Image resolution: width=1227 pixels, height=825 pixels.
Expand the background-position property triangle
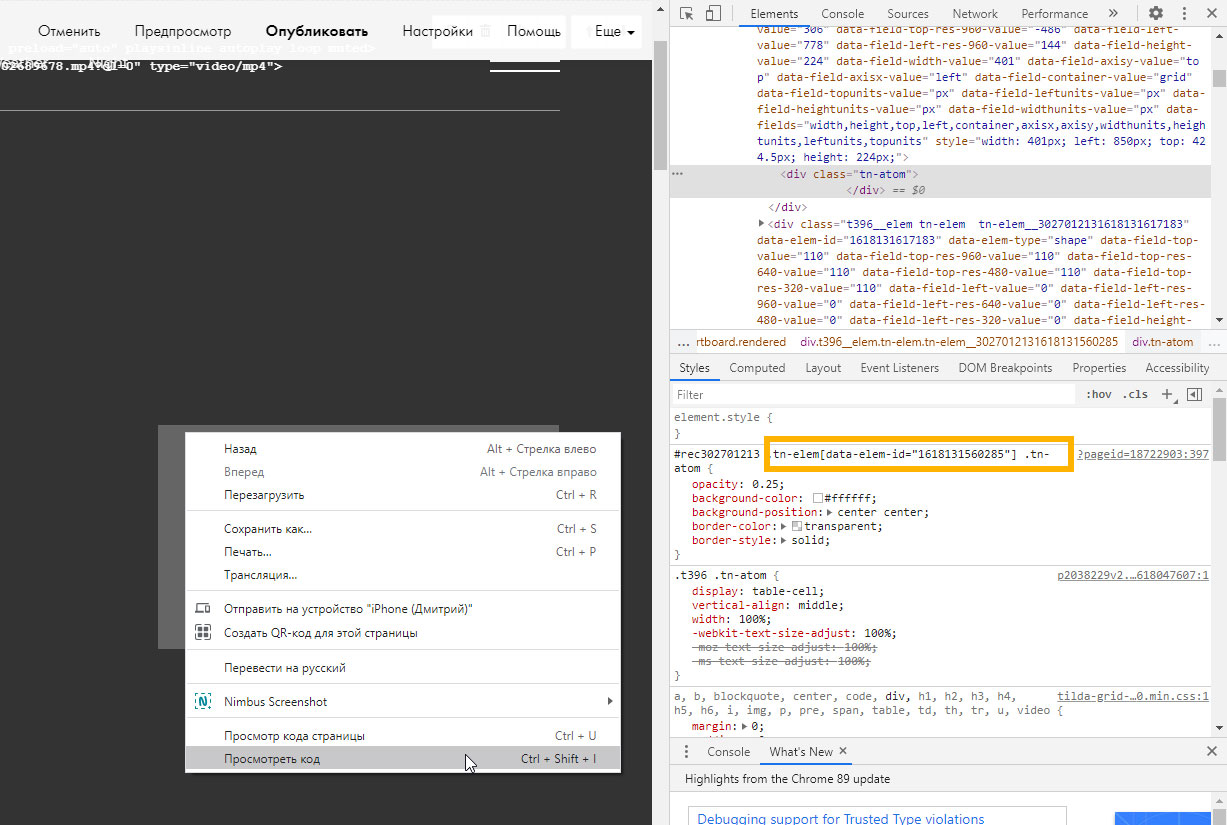tap(828, 512)
